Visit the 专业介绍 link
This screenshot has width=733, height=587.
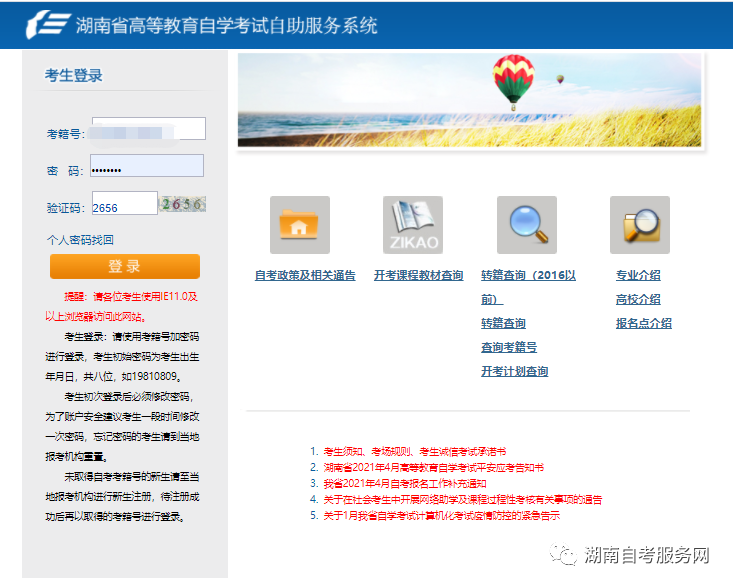[x=638, y=276]
